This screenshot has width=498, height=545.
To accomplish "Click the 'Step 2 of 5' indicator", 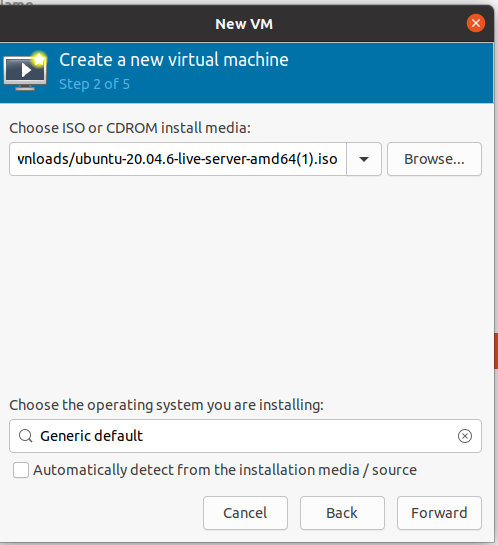I will 95,84.
